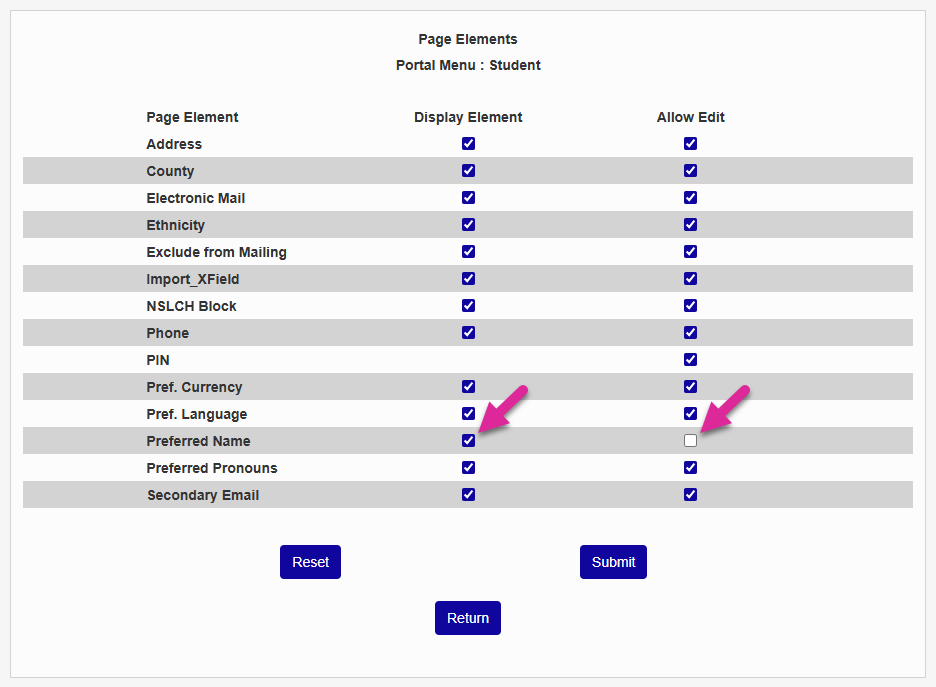Uncheck Allow Edit for Exclude from Mailing
Image resolution: width=936 pixels, height=687 pixels.
click(x=691, y=252)
